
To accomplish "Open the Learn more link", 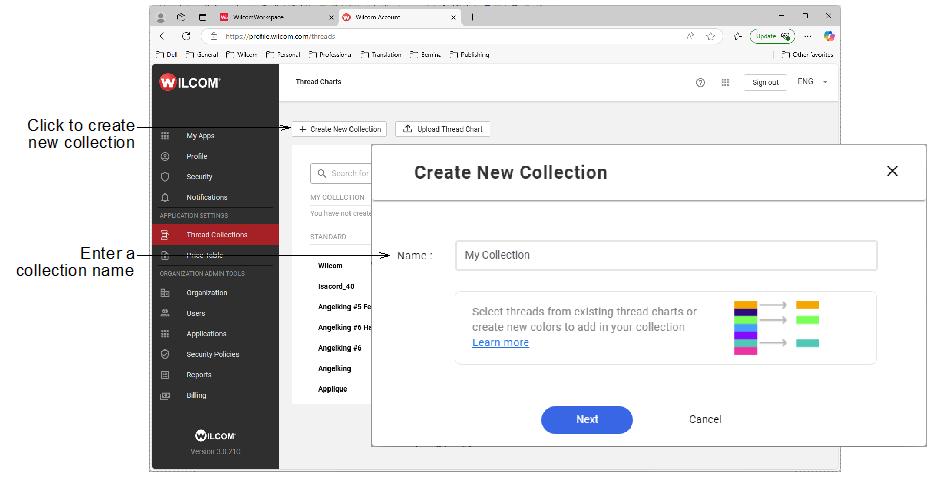I will click(x=500, y=342).
